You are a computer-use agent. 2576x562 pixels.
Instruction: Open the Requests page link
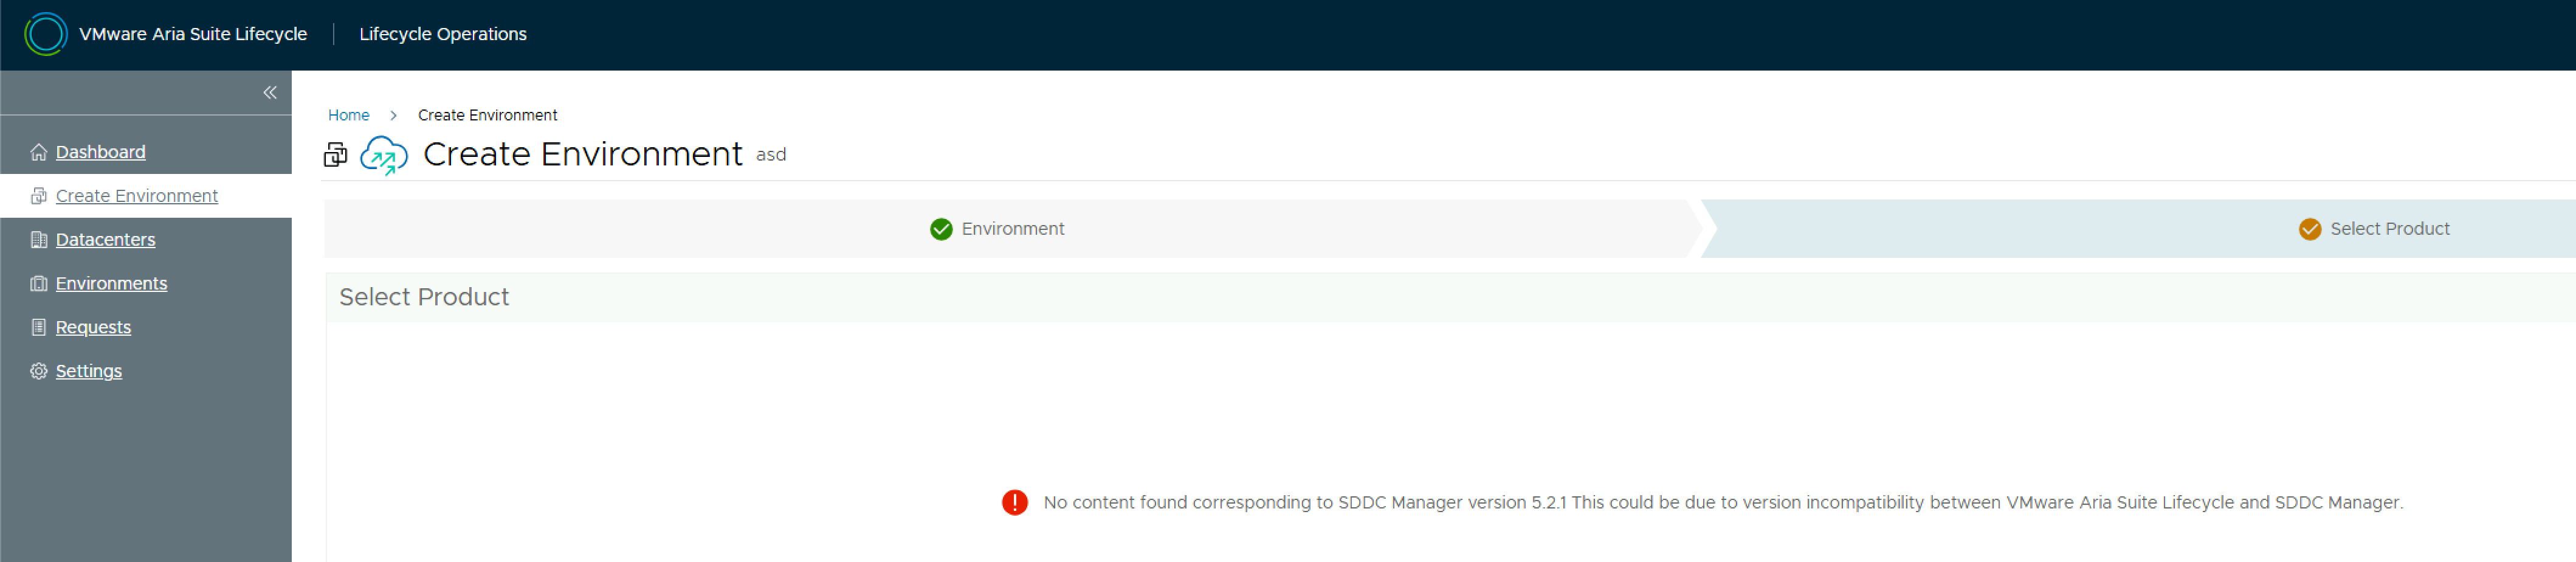tap(93, 327)
